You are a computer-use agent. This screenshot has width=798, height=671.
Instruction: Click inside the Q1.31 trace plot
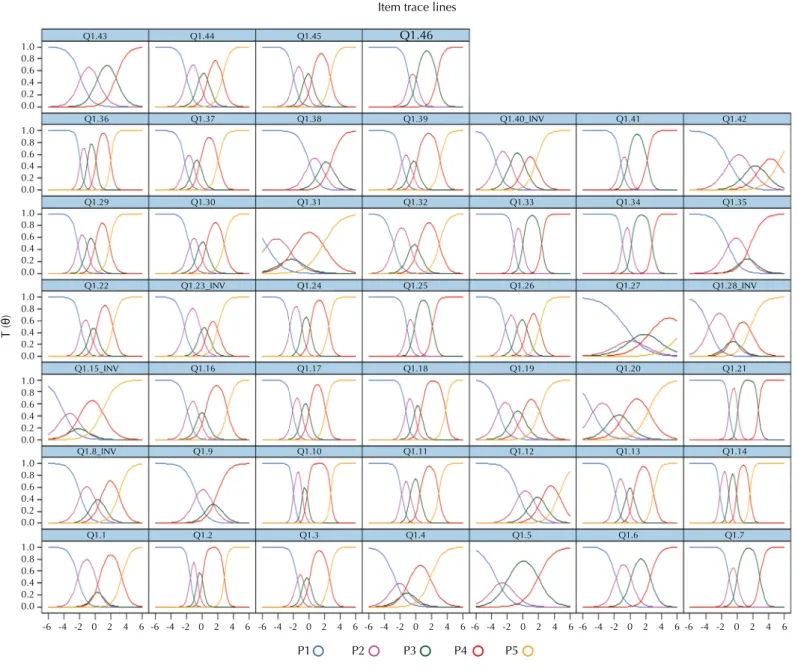click(309, 243)
